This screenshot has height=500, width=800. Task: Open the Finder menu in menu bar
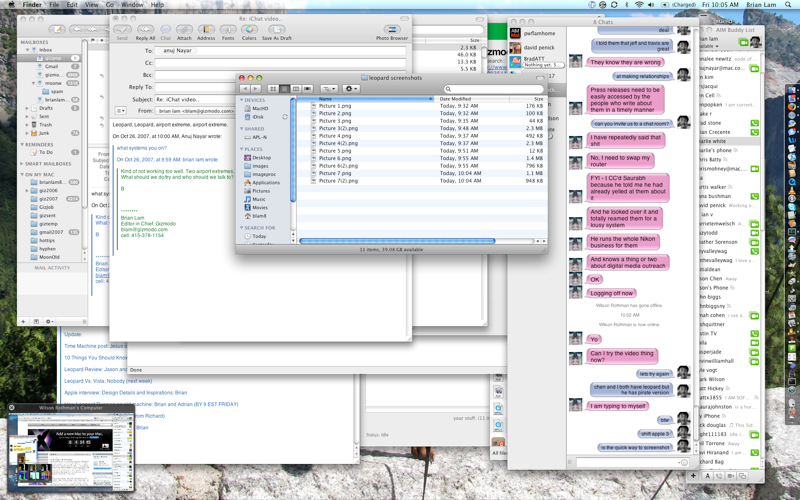point(32,5)
